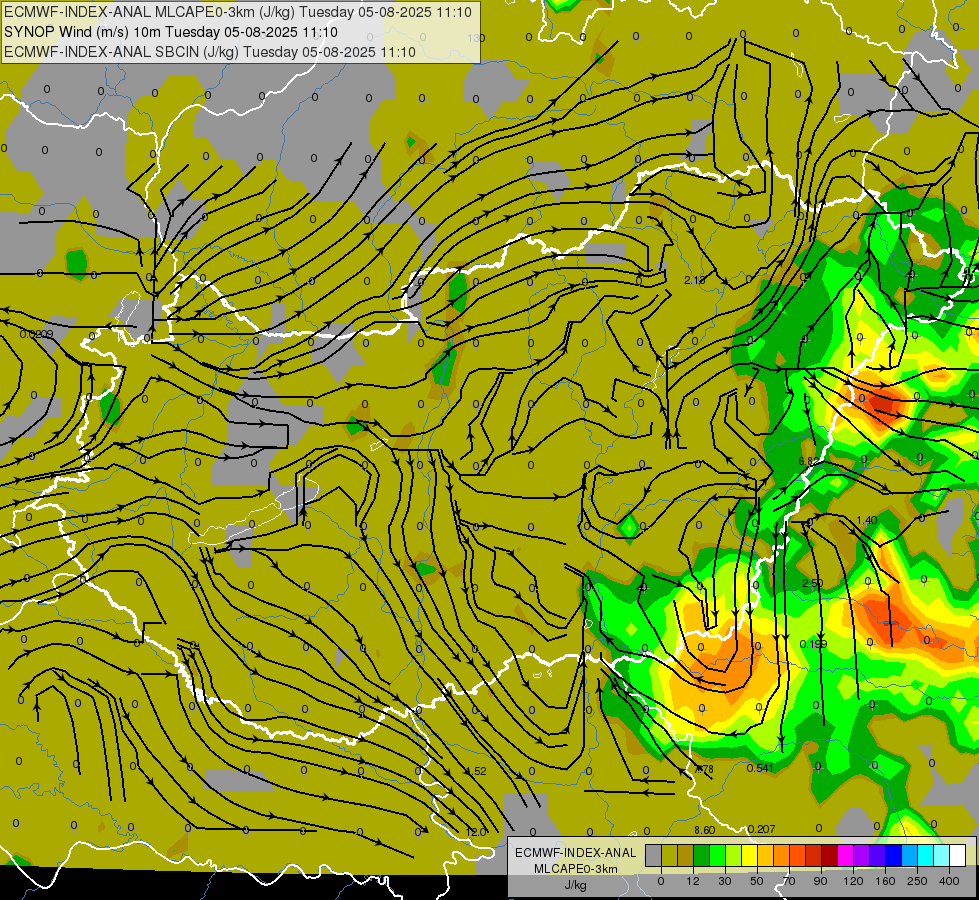
Task: Click the purple legend swatch
Action: point(862,856)
